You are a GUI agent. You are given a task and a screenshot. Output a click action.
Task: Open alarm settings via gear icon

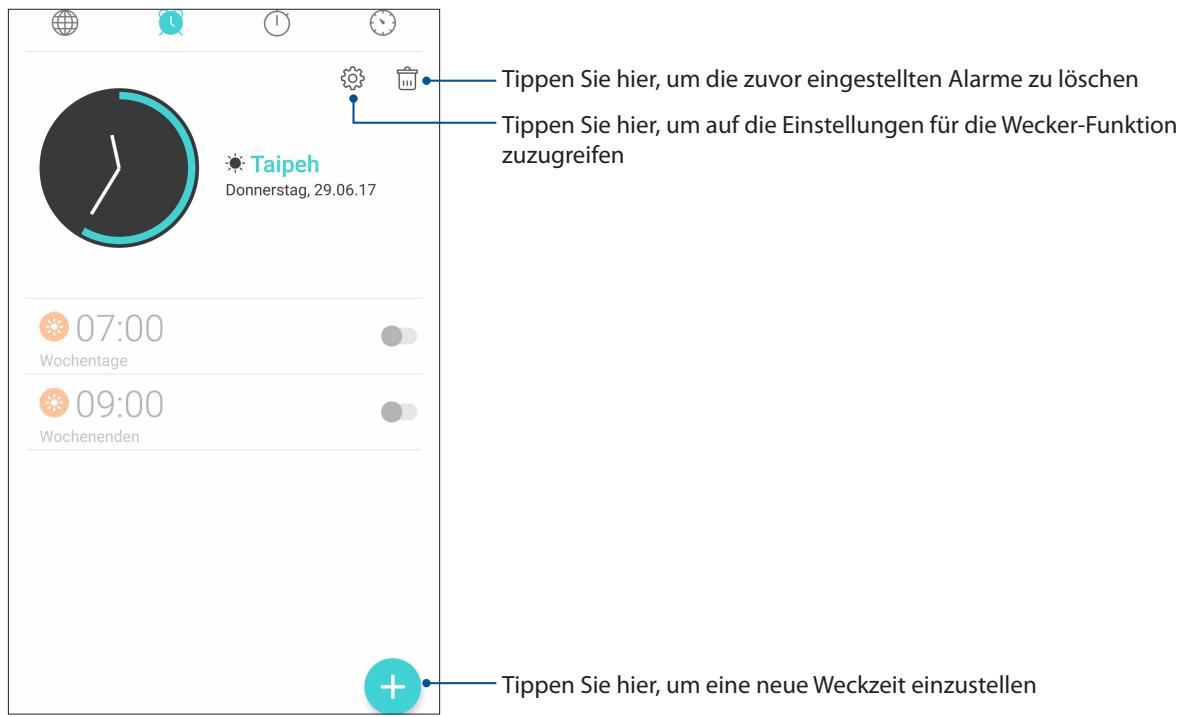(352, 78)
